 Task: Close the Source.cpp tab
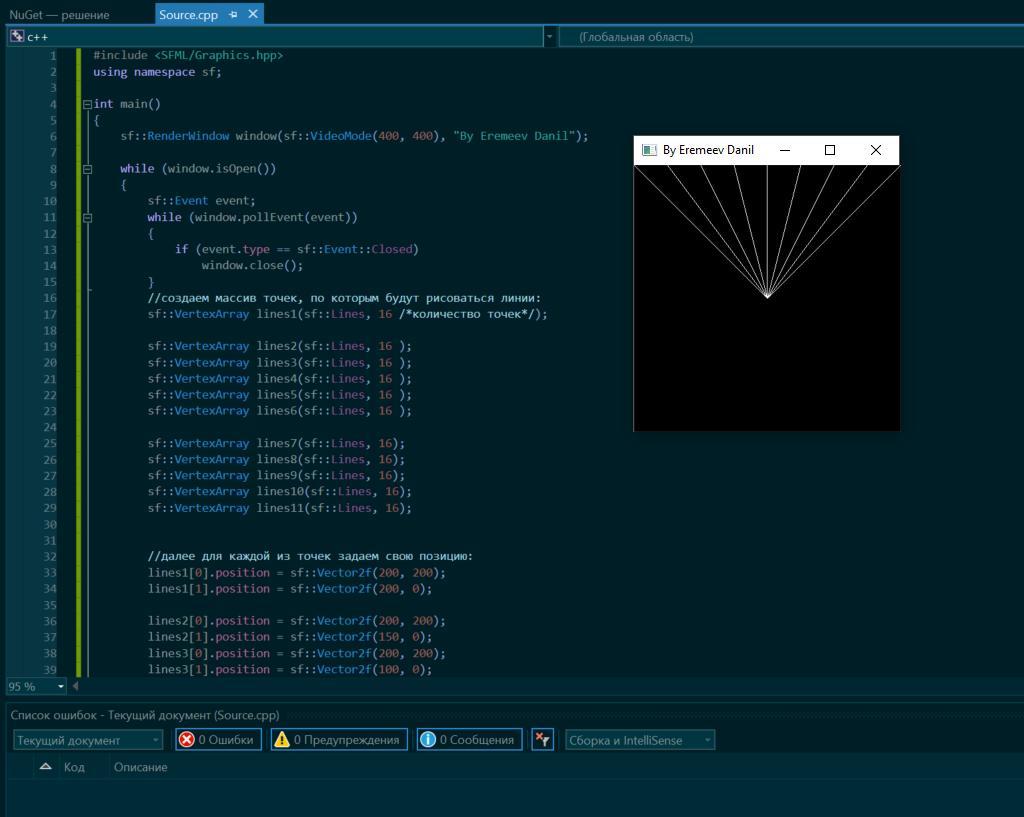(x=253, y=14)
